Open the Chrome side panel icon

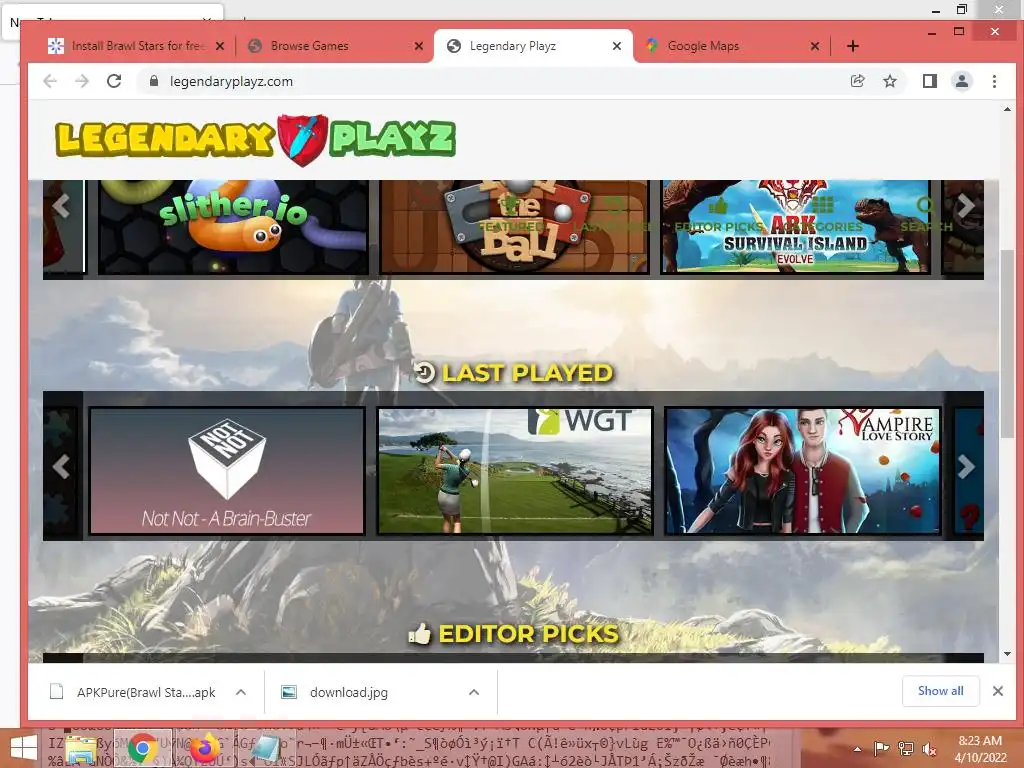pyautogui.click(x=929, y=81)
